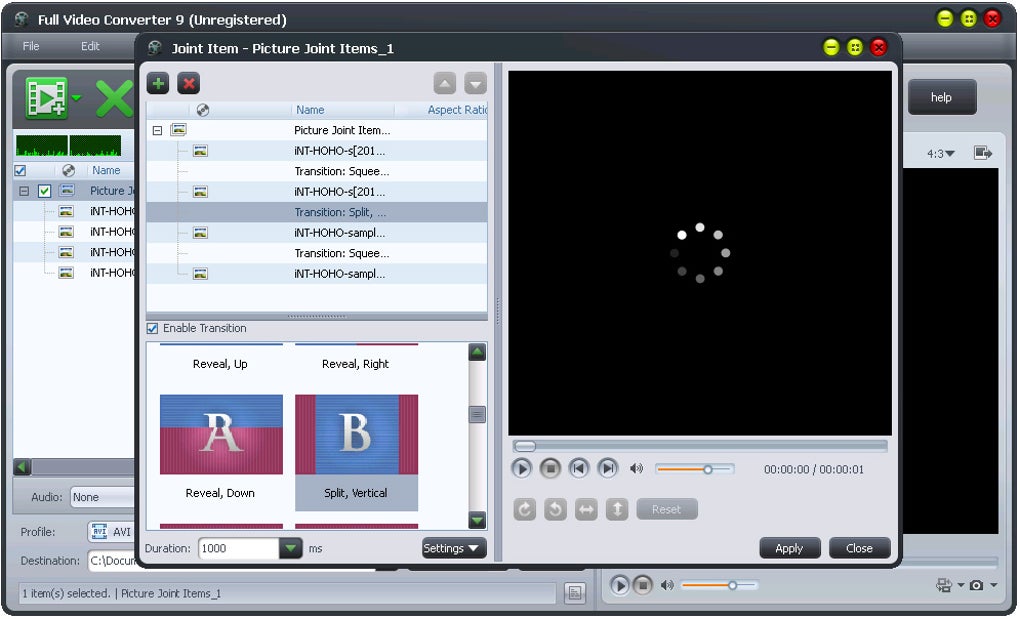The height and width of the screenshot is (619, 1020).
Task: Open the 4:3 aspect ratio dropdown
Action: (x=941, y=153)
